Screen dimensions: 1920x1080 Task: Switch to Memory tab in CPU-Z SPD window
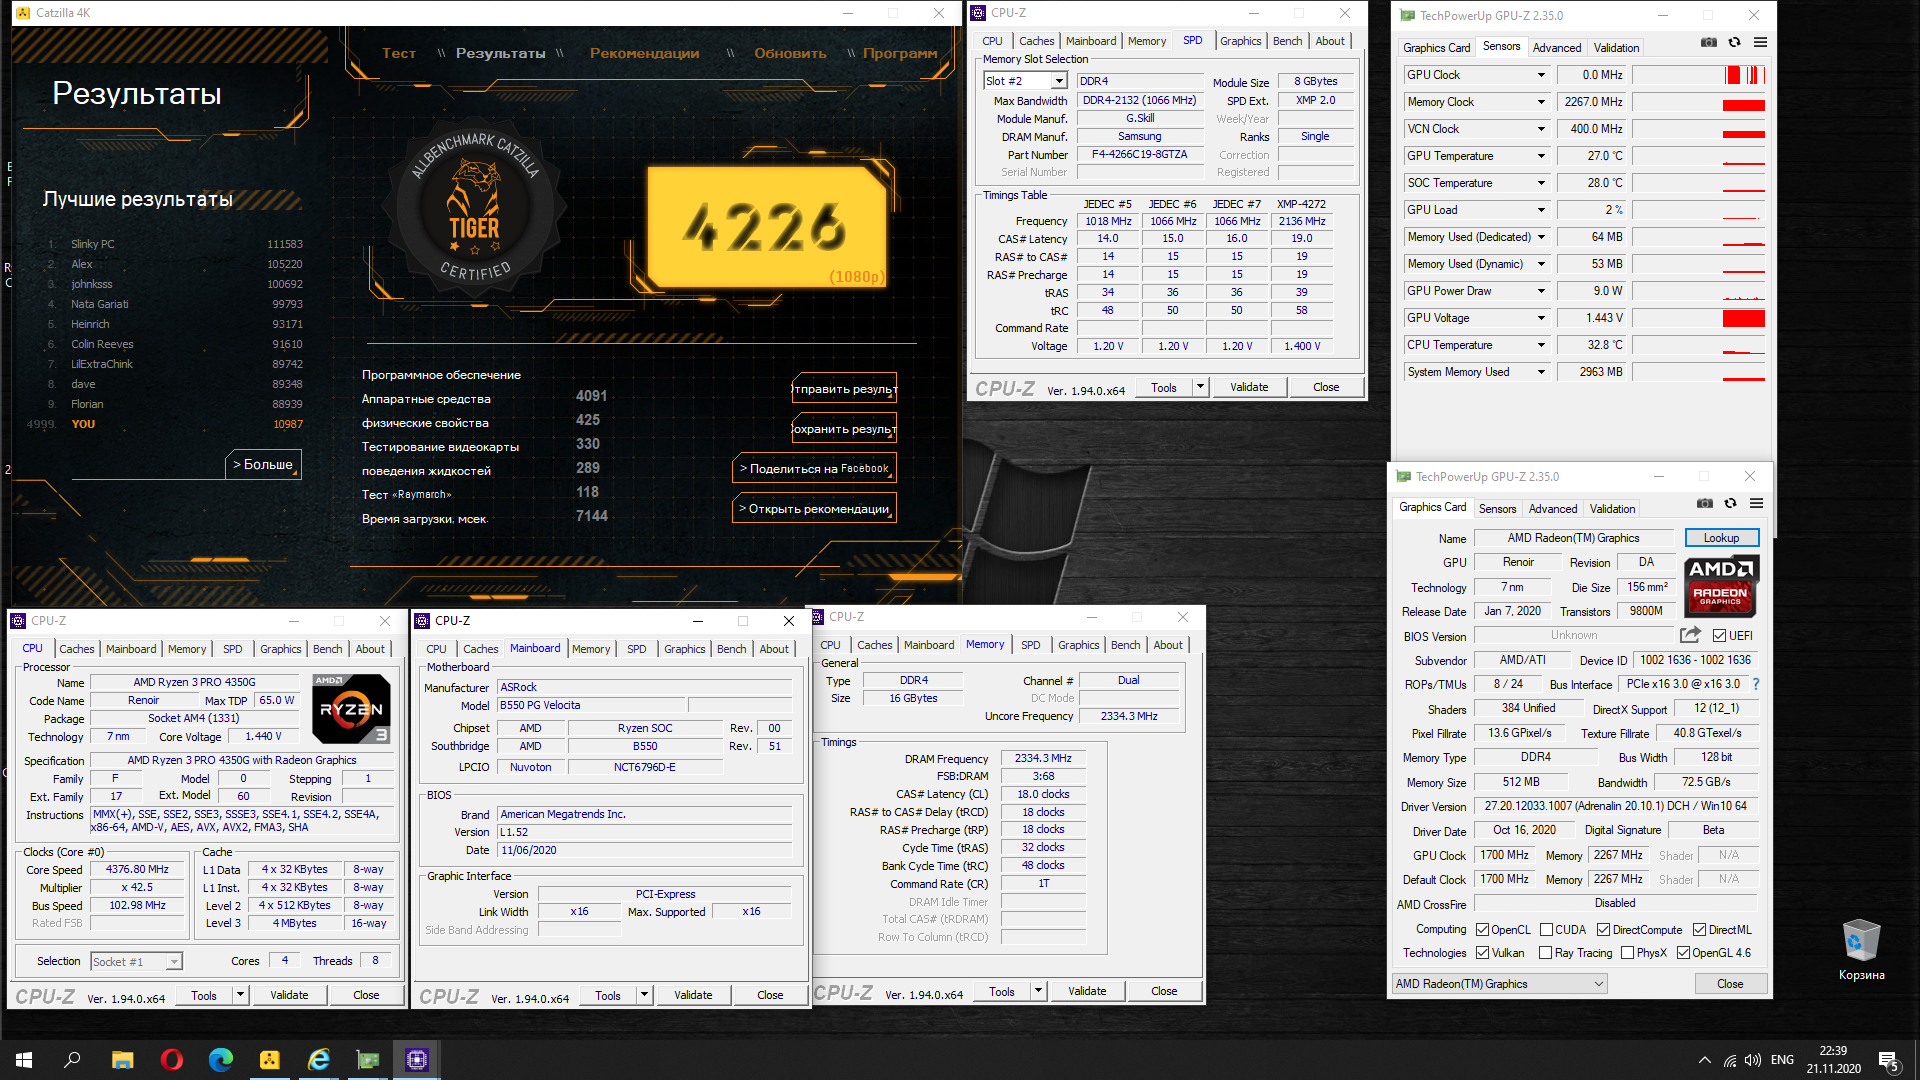pos(1146,41)
